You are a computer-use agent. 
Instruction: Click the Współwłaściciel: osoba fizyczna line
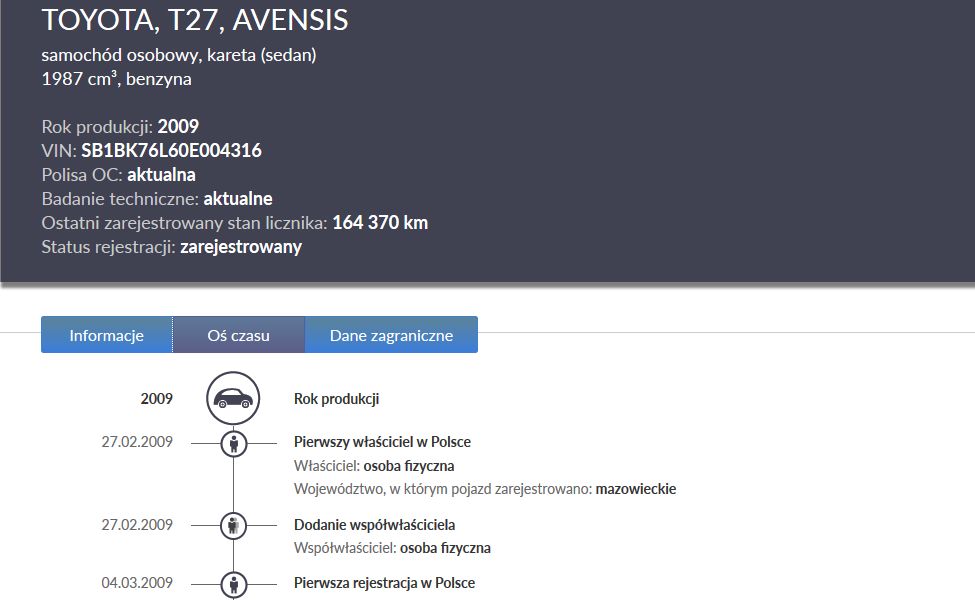(x=392, y=548)
